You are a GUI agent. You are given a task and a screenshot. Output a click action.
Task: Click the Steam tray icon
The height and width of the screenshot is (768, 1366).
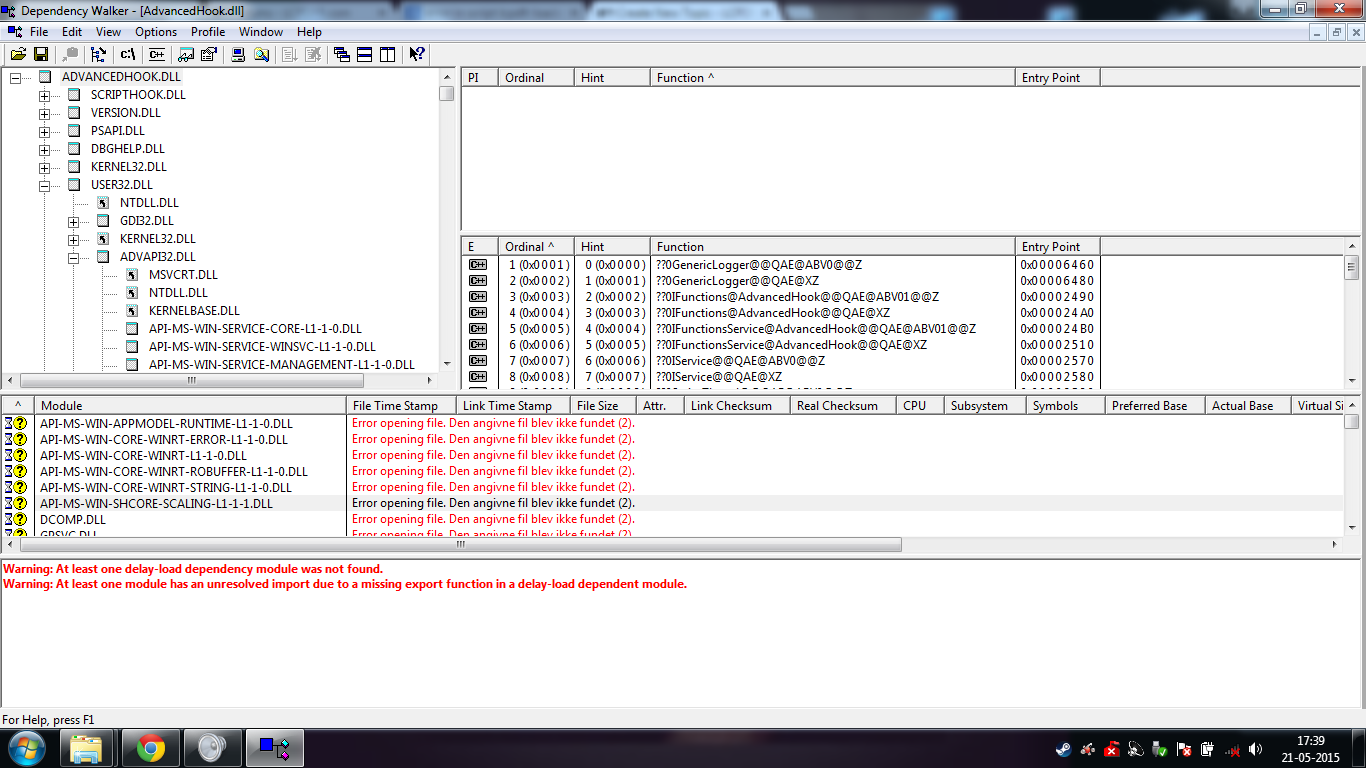tap(1064, 749)
